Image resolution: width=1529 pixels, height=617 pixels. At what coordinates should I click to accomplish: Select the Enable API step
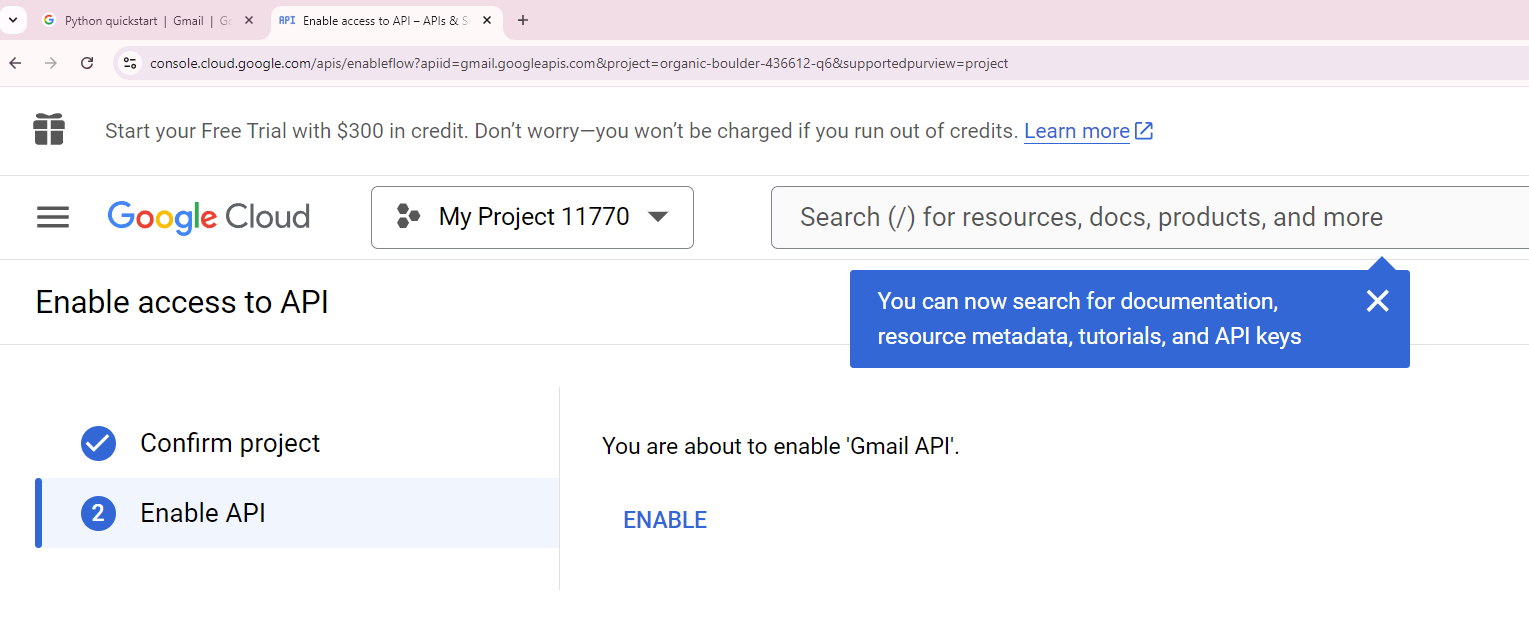[x=203, y=513]
